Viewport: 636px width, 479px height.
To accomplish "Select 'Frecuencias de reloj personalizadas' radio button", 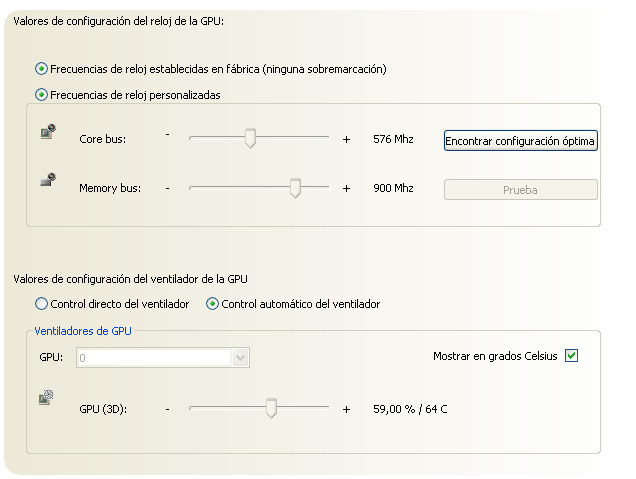I will 41,95.
